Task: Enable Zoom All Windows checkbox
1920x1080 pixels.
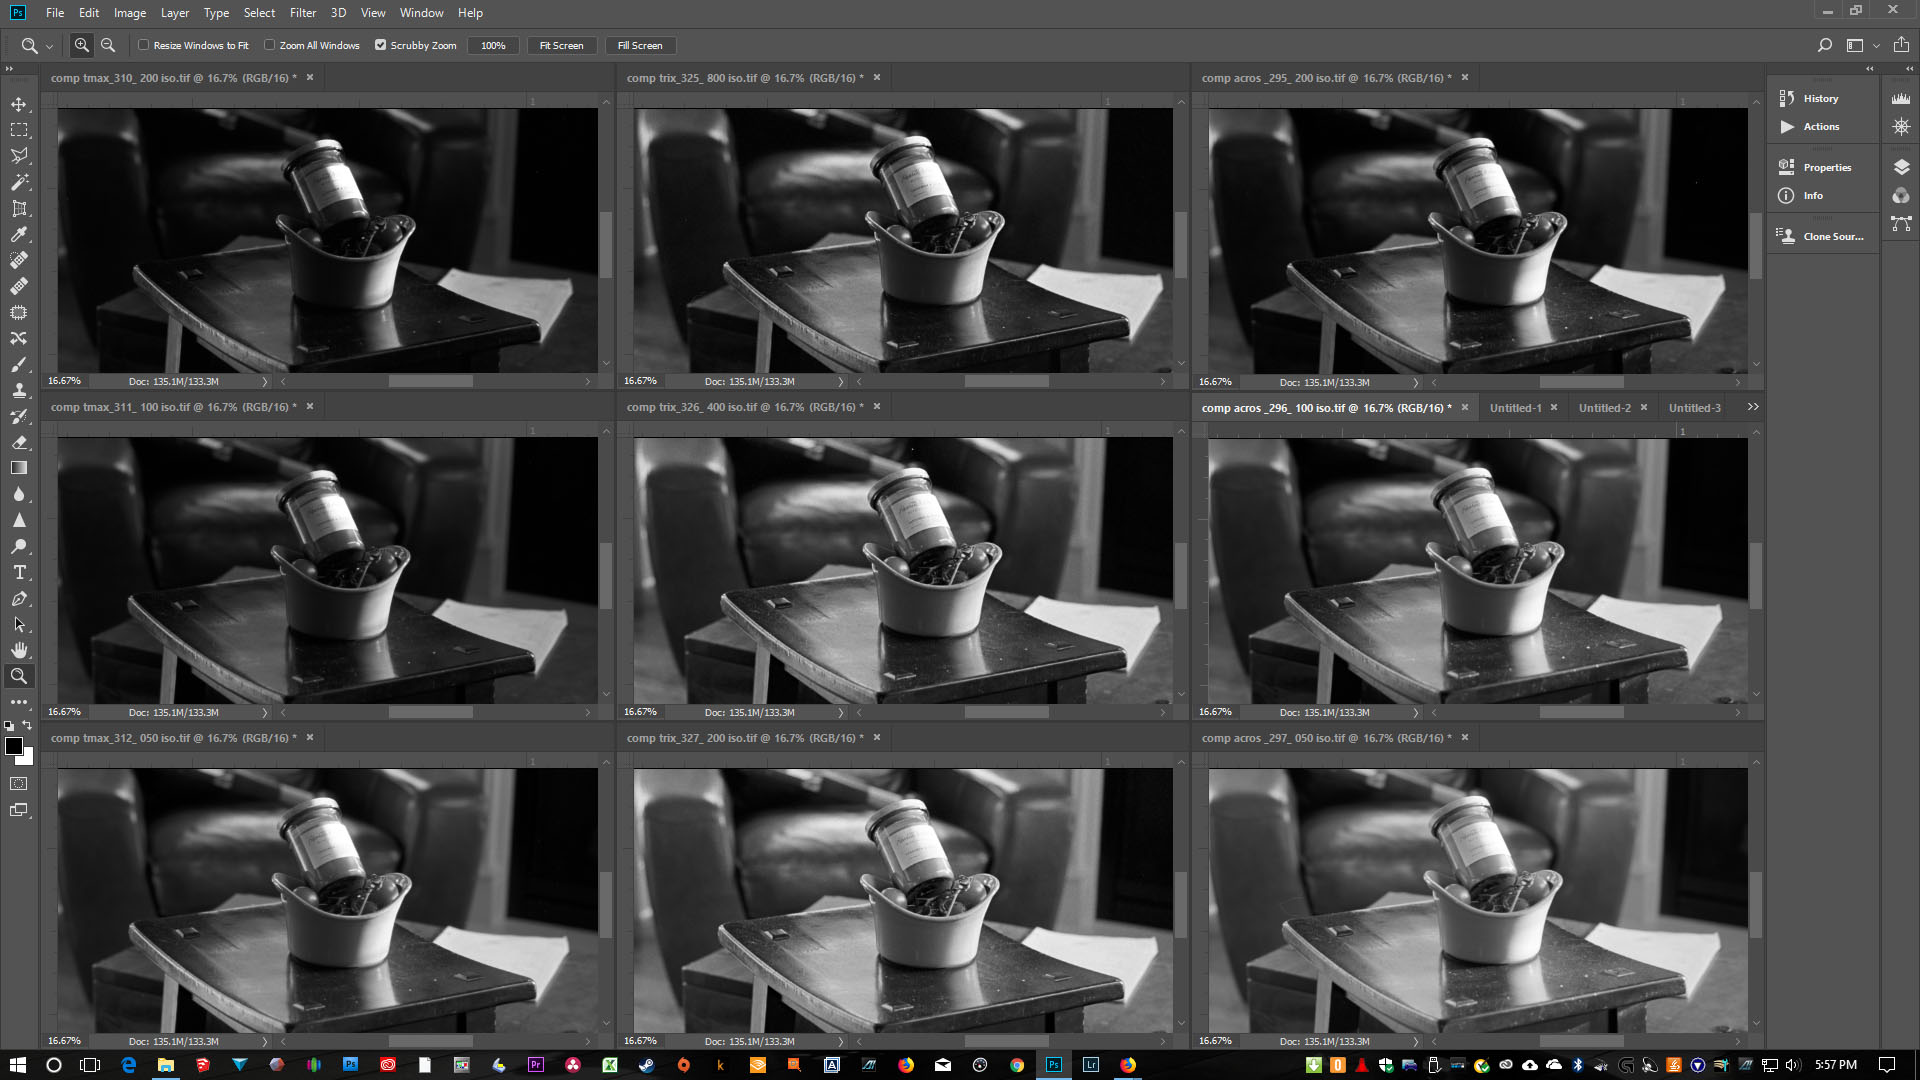Action: (270, 45)
